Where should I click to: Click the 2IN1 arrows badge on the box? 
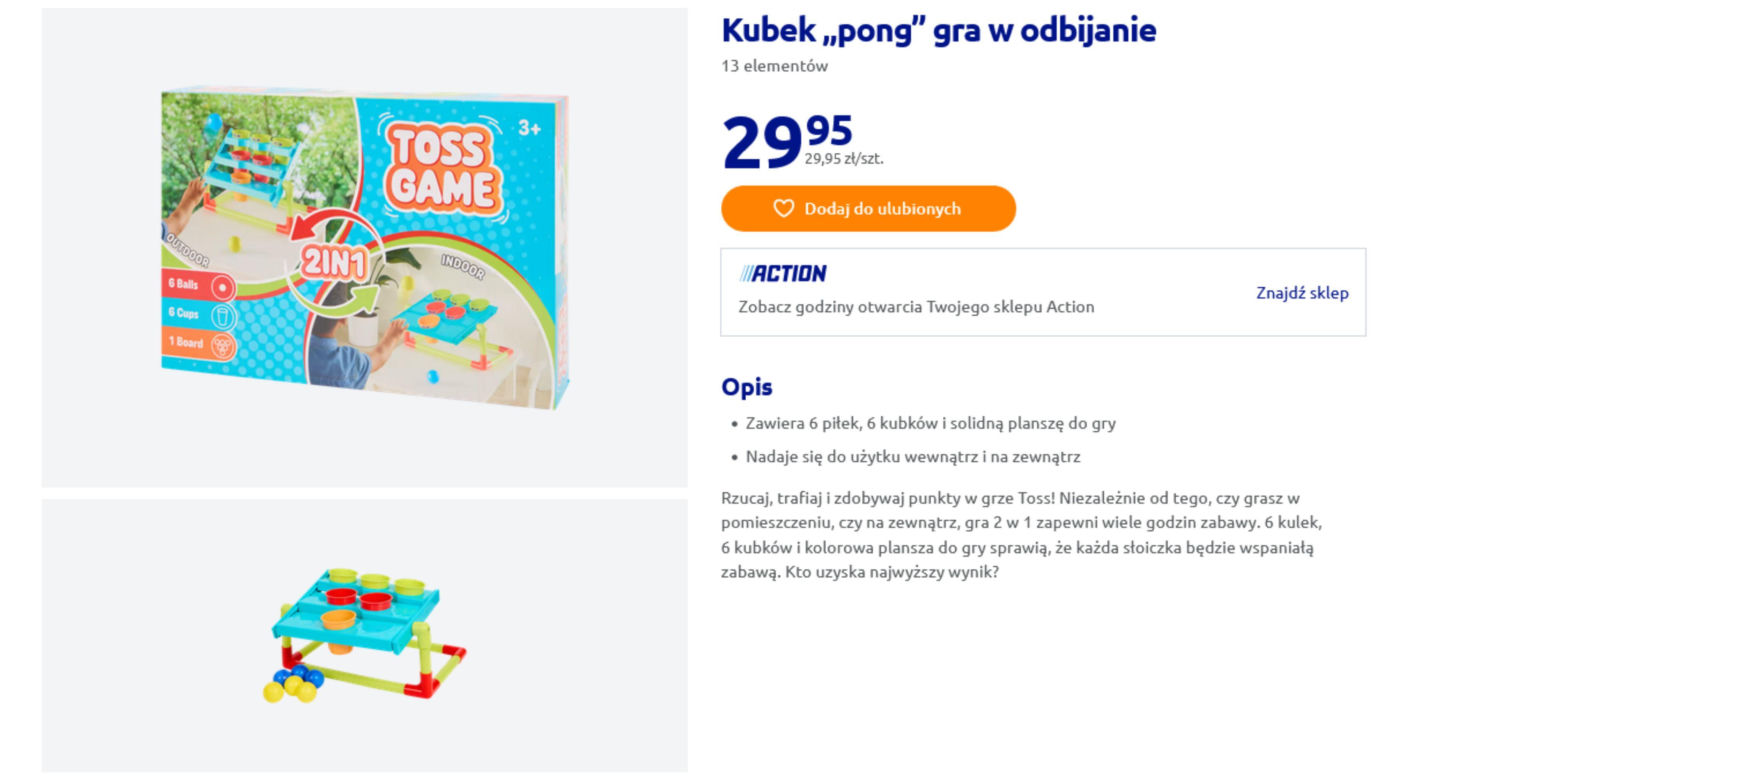pos(336,262)
